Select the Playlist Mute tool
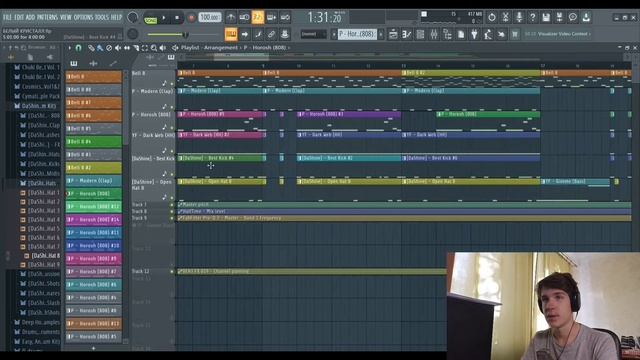 pos(118,48)
